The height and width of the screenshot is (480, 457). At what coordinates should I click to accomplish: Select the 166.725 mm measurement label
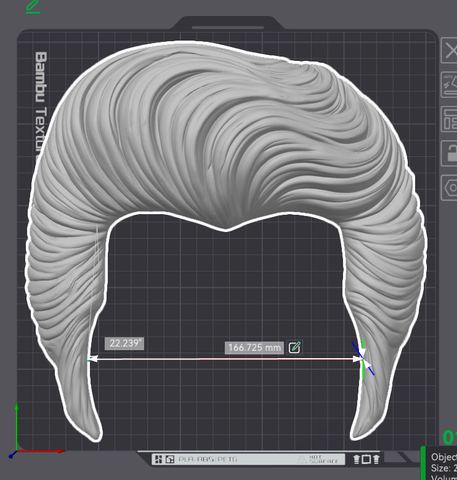(x=254, y=348)
